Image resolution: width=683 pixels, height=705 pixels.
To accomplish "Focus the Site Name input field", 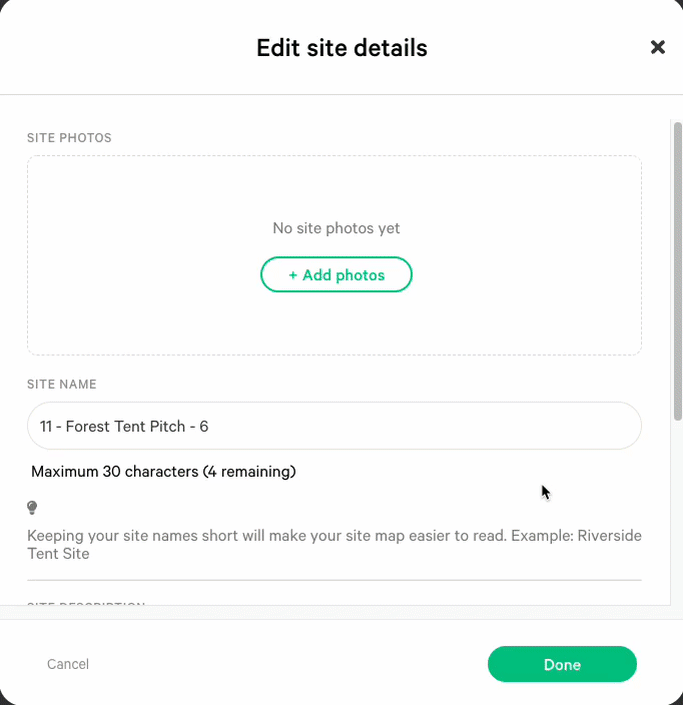I will point(334,426).
